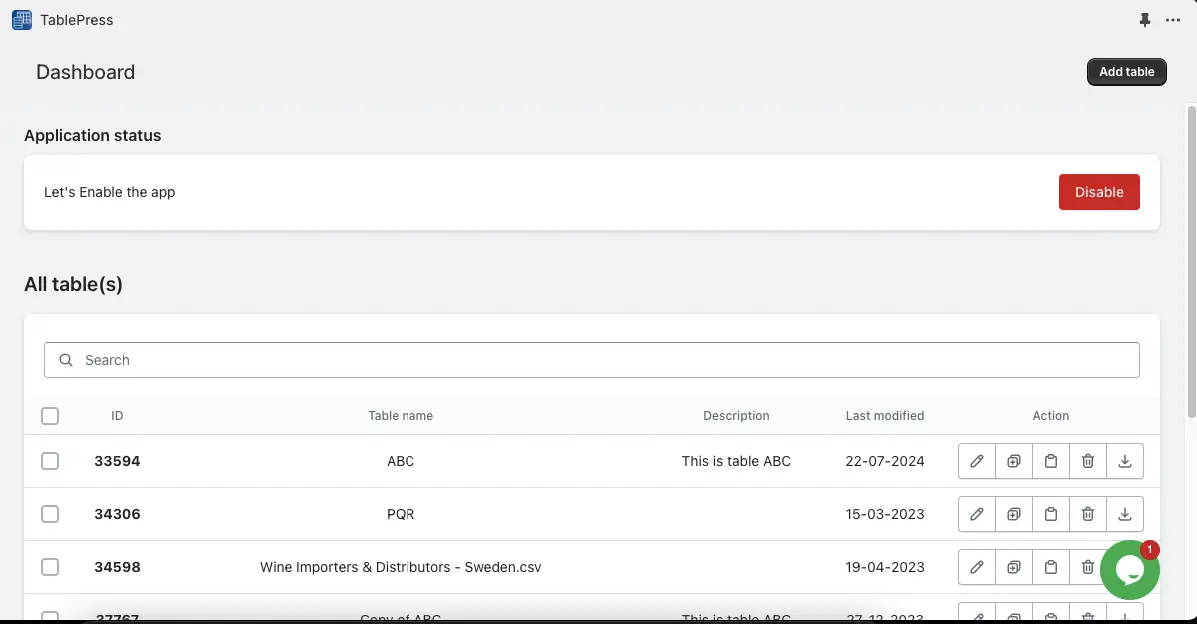Edit the ABC table with pencil icon
The image size is (1197, 624).
pos(977,461)
